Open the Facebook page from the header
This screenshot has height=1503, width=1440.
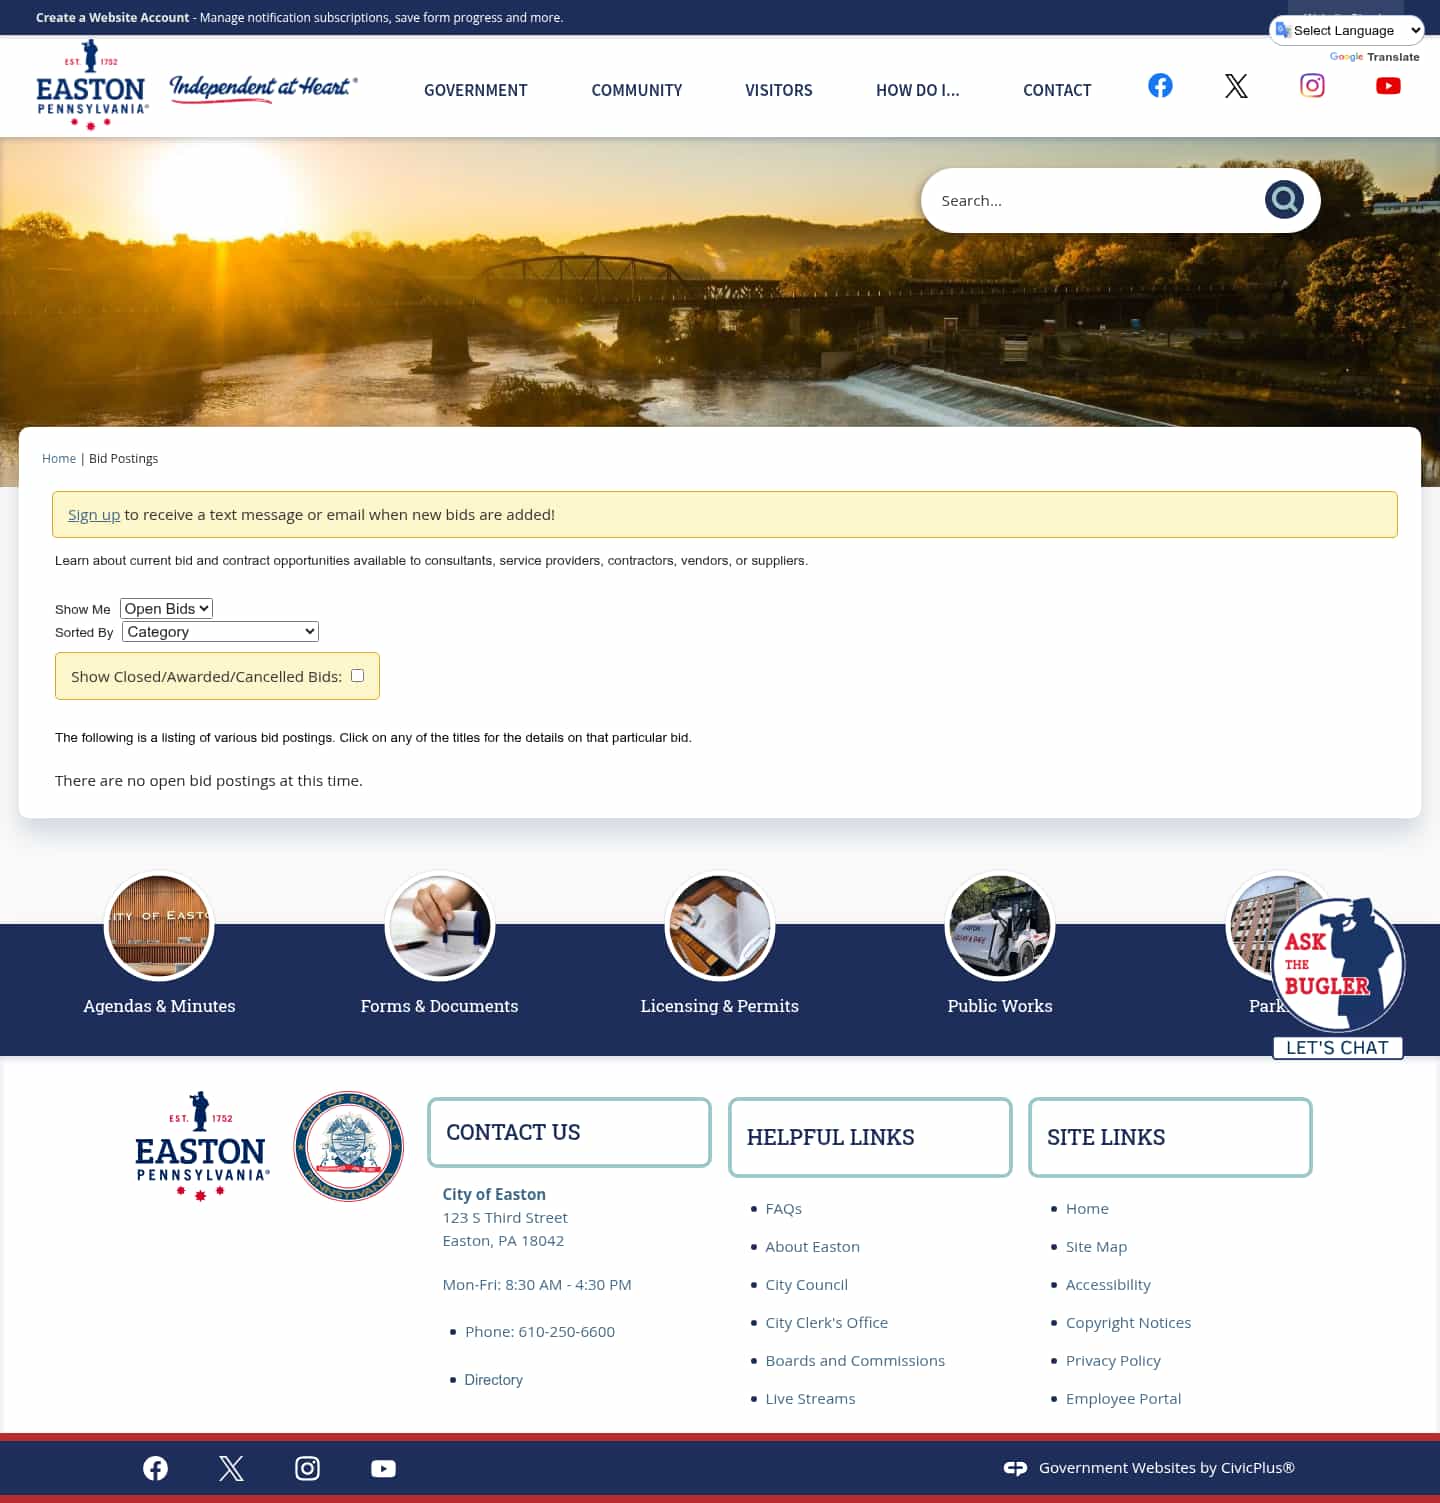click(x=1159, y=86)
